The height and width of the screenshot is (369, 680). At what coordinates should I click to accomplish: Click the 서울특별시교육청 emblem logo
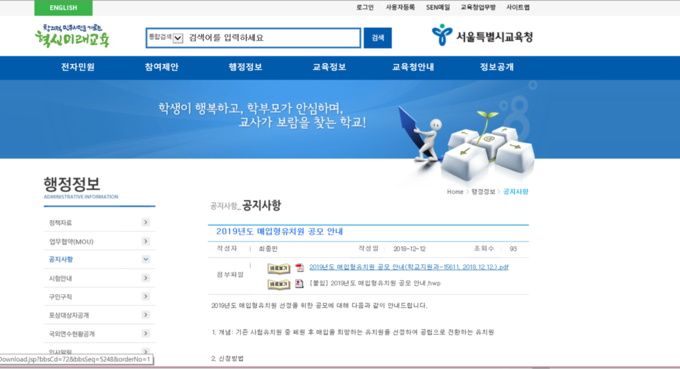482,36
